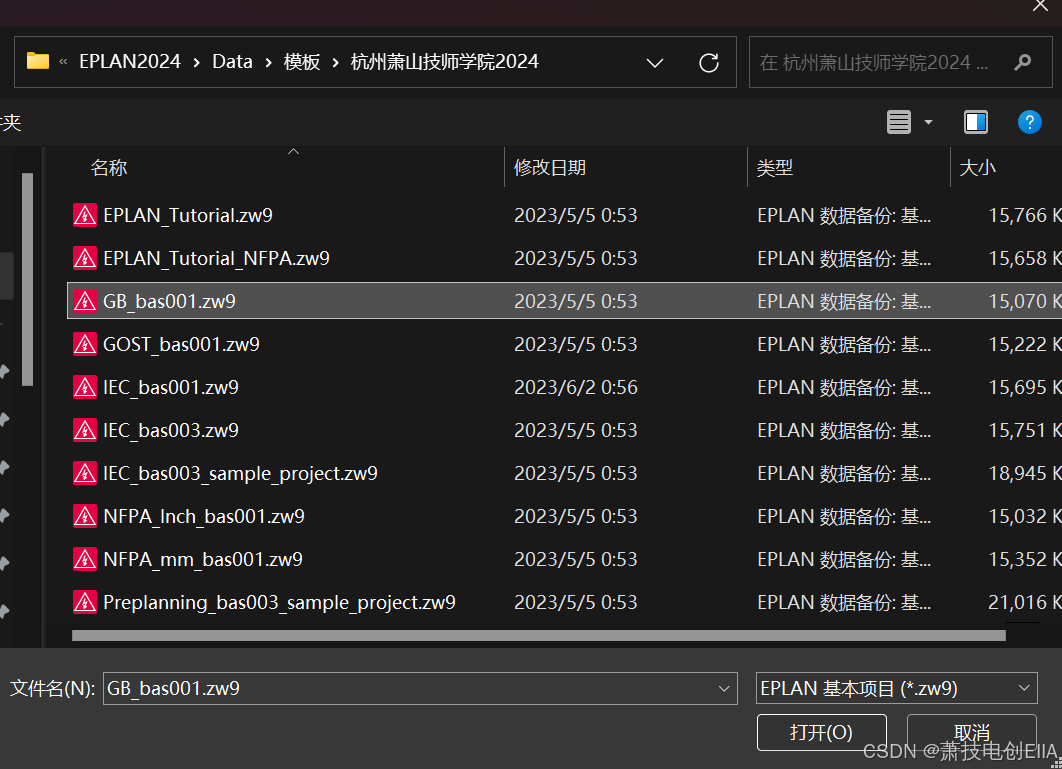Viewport: 1062px width, 769px height.
Task: Toggle the preview pane
Action: click(976, 123)
